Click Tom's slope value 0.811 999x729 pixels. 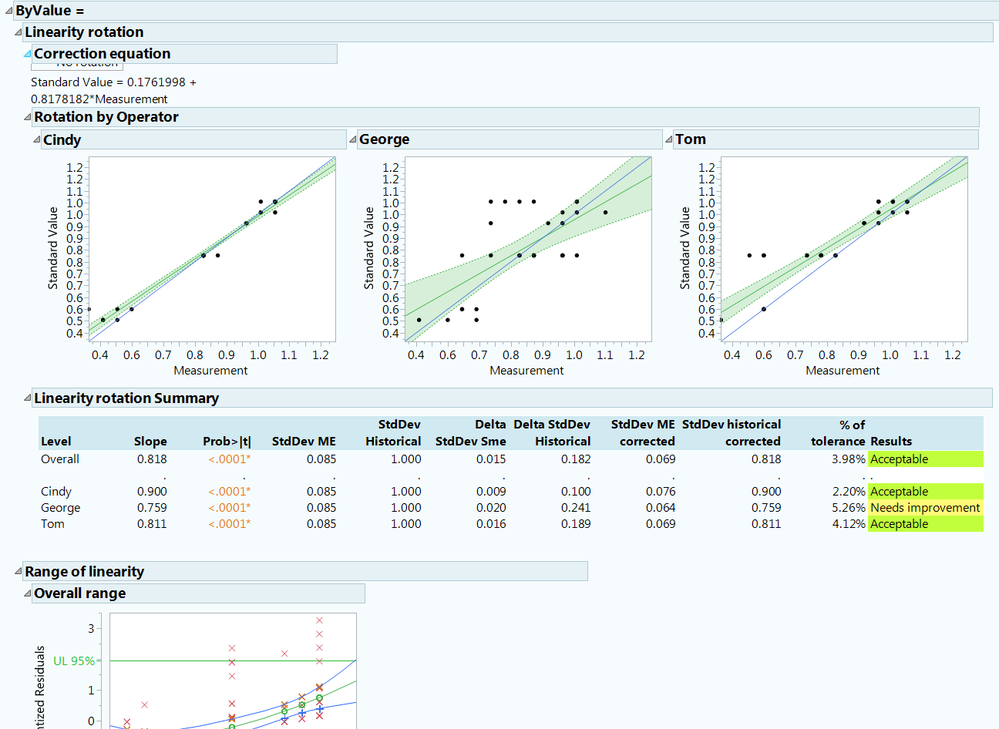pyautogui.click(x=152, y=524)
